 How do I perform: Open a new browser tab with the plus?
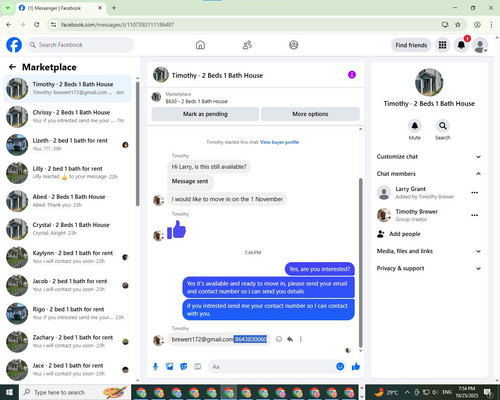click(x=114, y=8)
